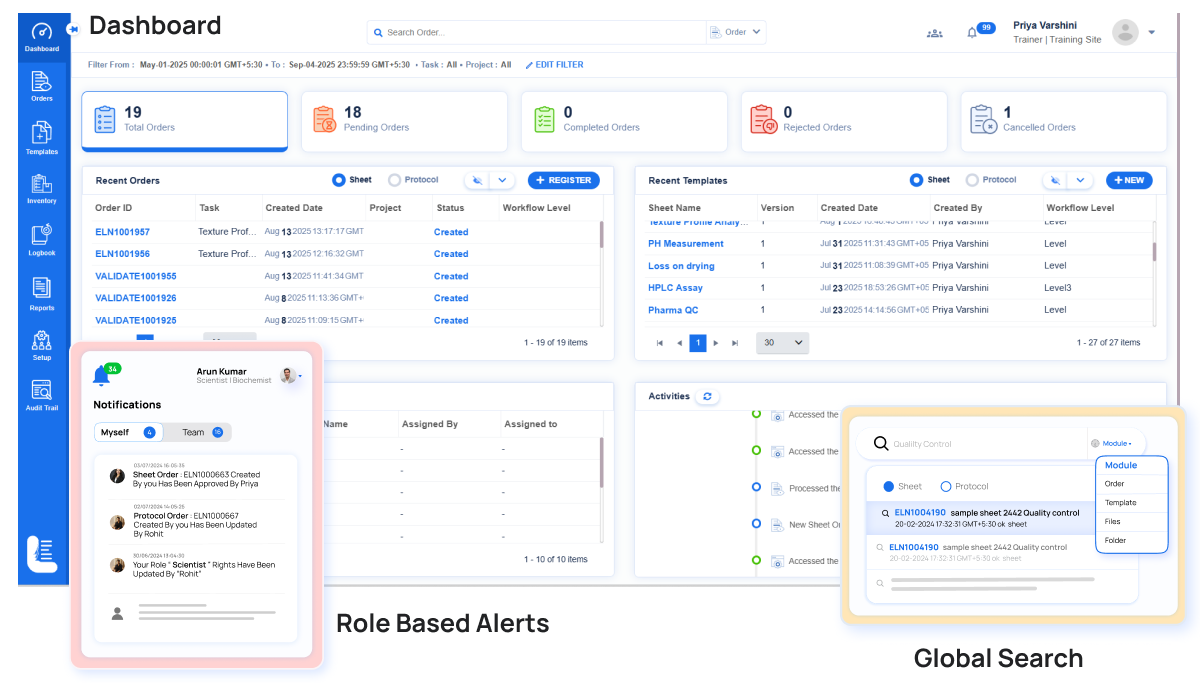Viewport: 1200px width, 683px height.
Task: Click page 1 in Templates pagination
Action: click(698, 343)
